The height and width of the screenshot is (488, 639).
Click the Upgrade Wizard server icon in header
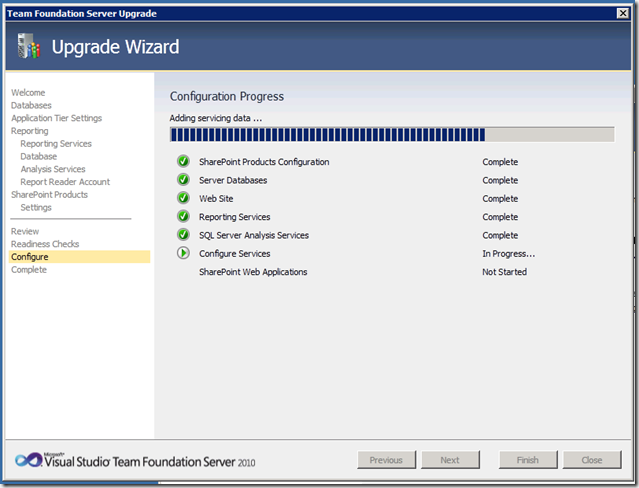pyautogui.click(x=29, y=48)
